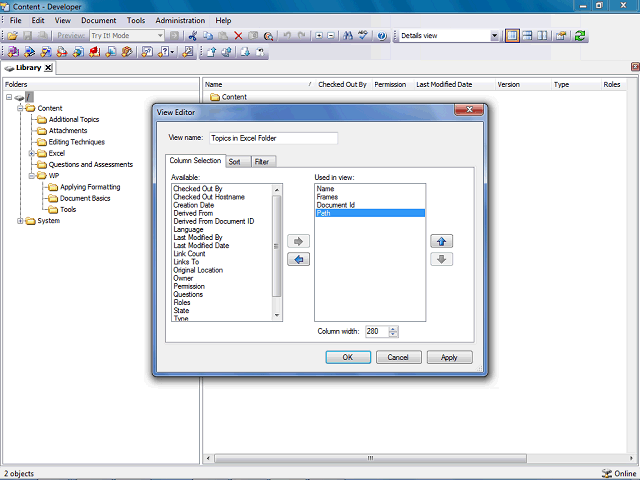The image size is (640, 480).
Task: Click the purple new module icon
Action: 13,52
